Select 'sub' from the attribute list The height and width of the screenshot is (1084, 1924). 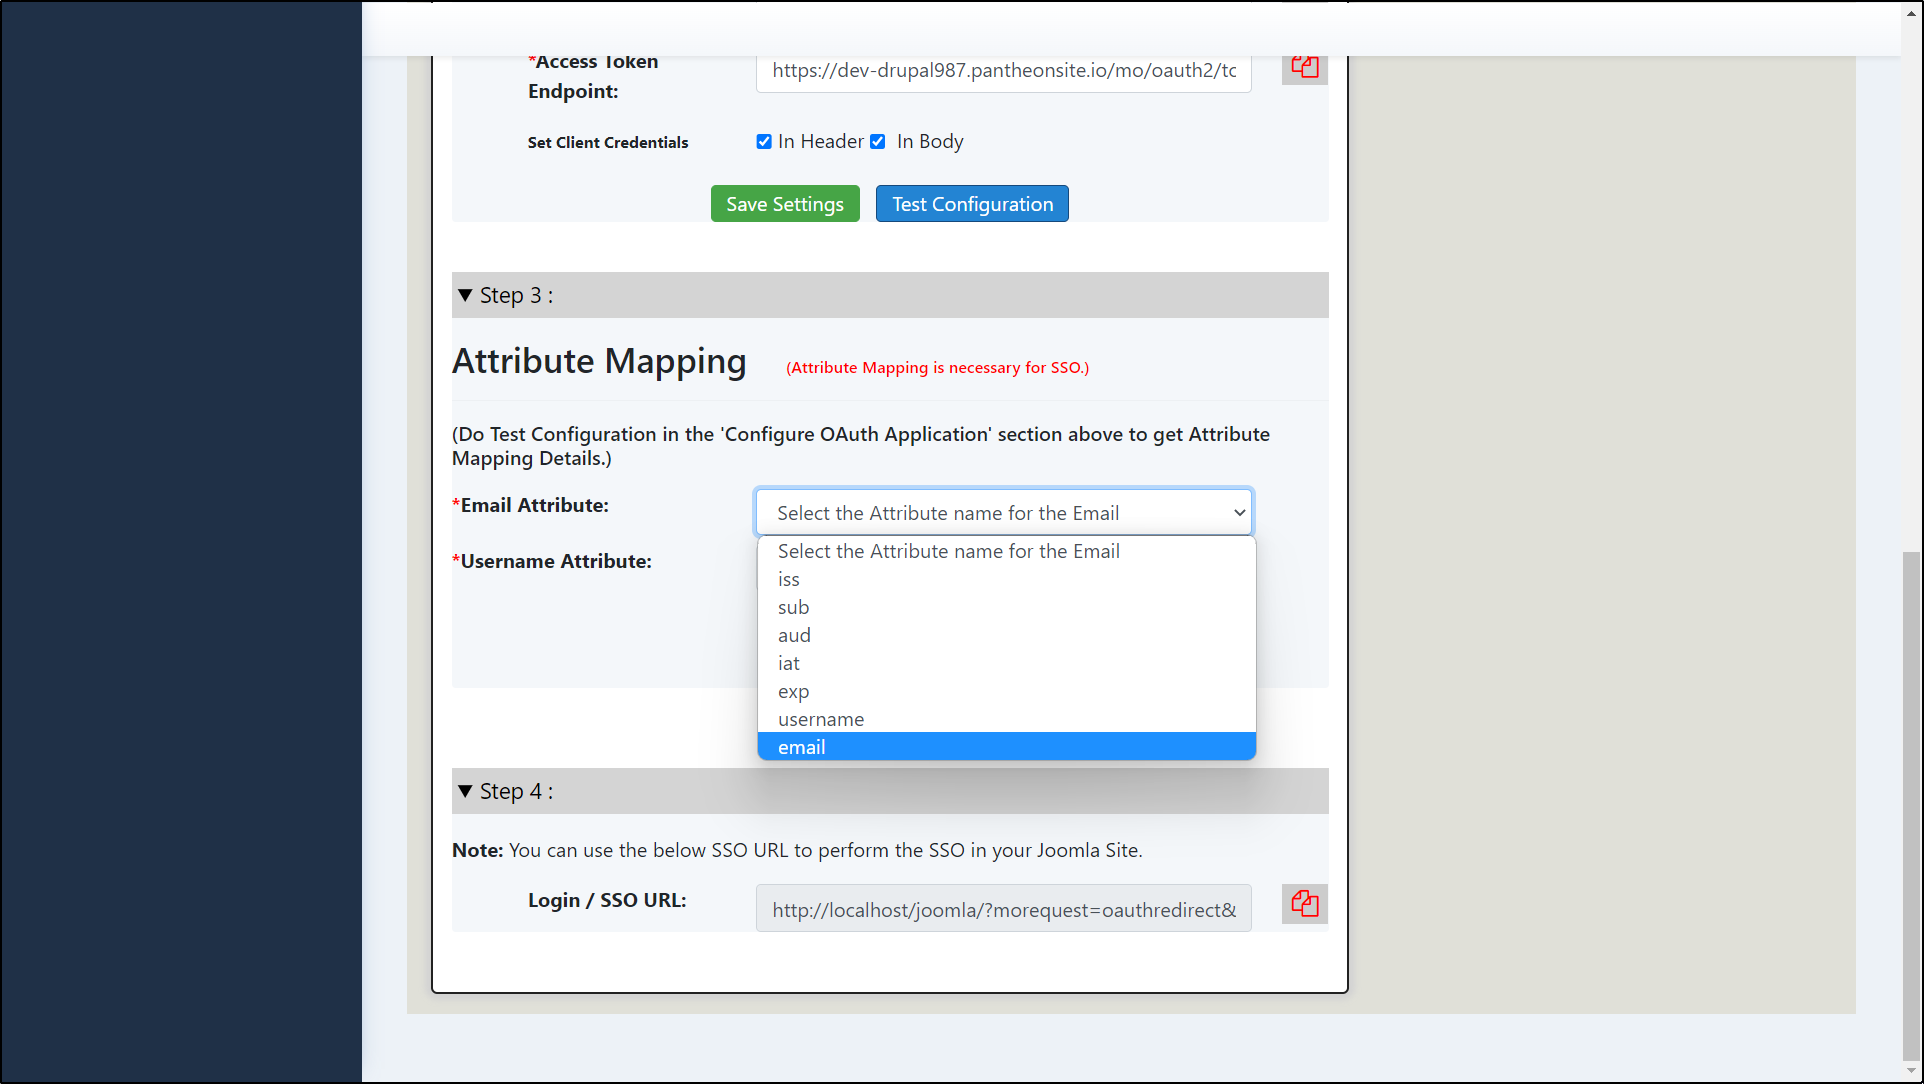coord(1006,607)
